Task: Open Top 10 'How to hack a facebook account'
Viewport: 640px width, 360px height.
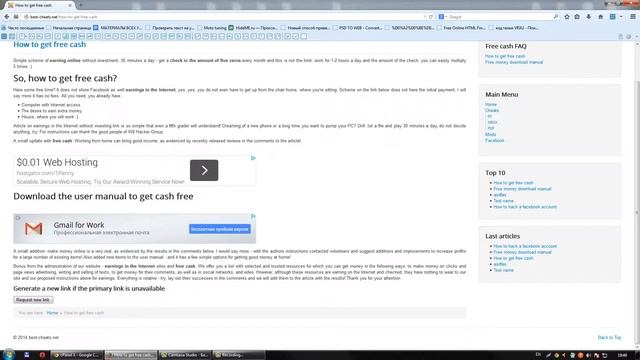Action: click(x=524, y=207)
